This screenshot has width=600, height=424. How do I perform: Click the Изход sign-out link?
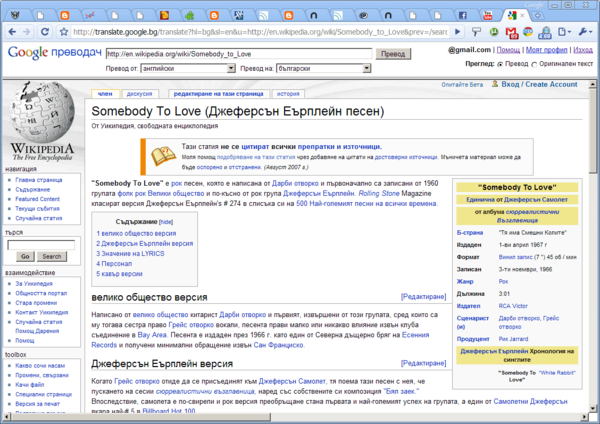click(583, 50)
